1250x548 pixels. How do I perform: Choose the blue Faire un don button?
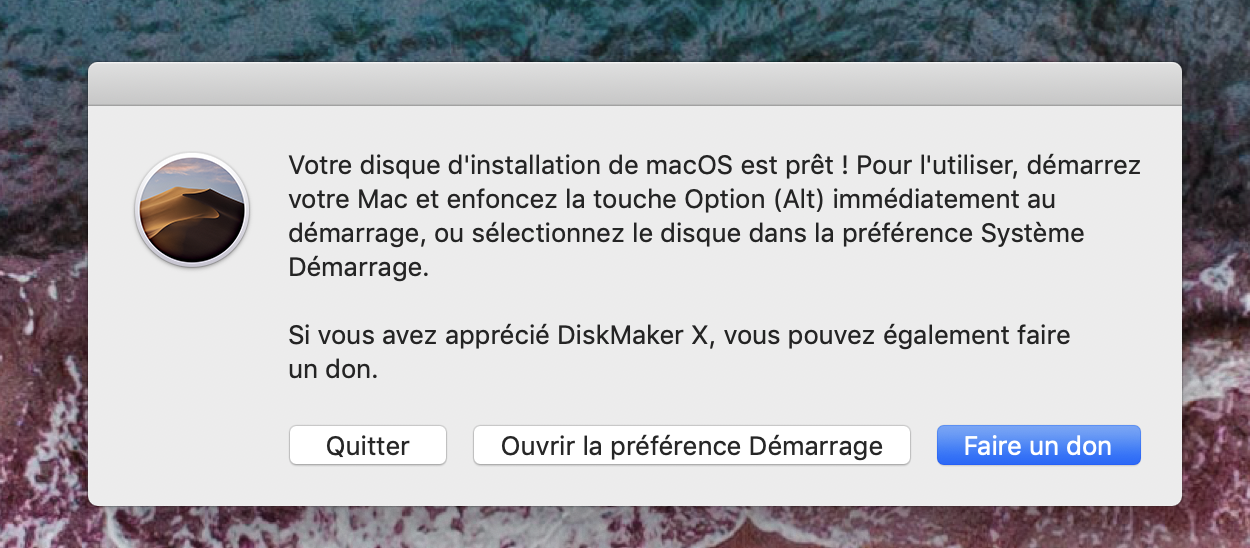coord(1038,446)
